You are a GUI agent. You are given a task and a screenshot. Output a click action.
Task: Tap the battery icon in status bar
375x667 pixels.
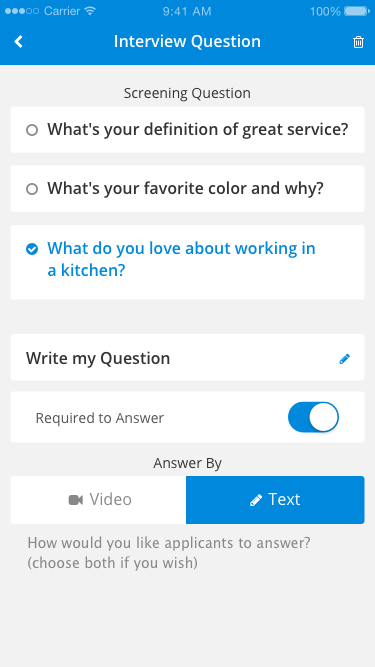[358, 11]
